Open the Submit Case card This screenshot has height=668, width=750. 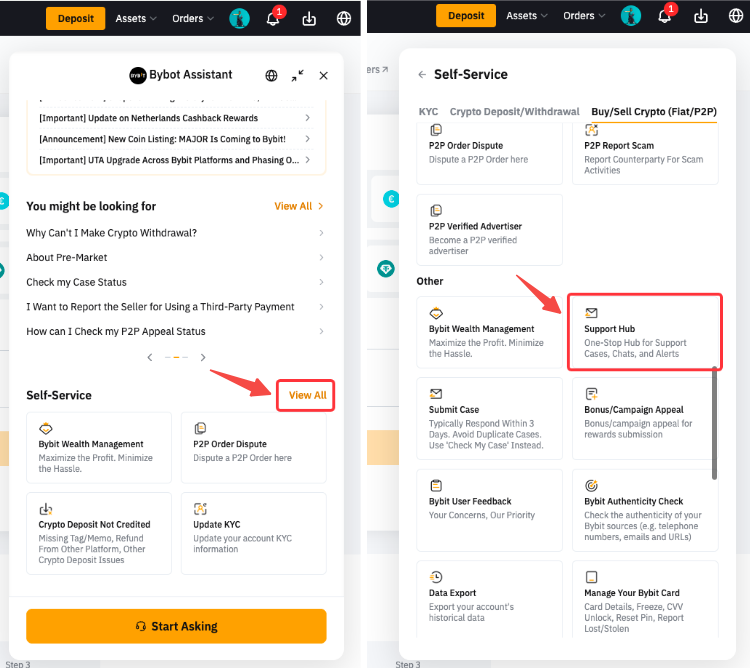point(489,418)
